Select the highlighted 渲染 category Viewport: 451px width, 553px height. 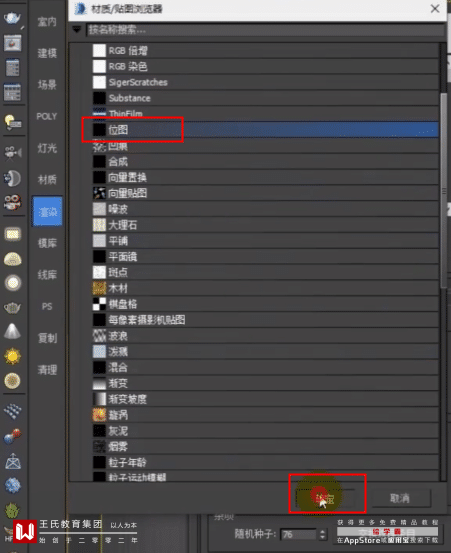click(x=47, y=212)
